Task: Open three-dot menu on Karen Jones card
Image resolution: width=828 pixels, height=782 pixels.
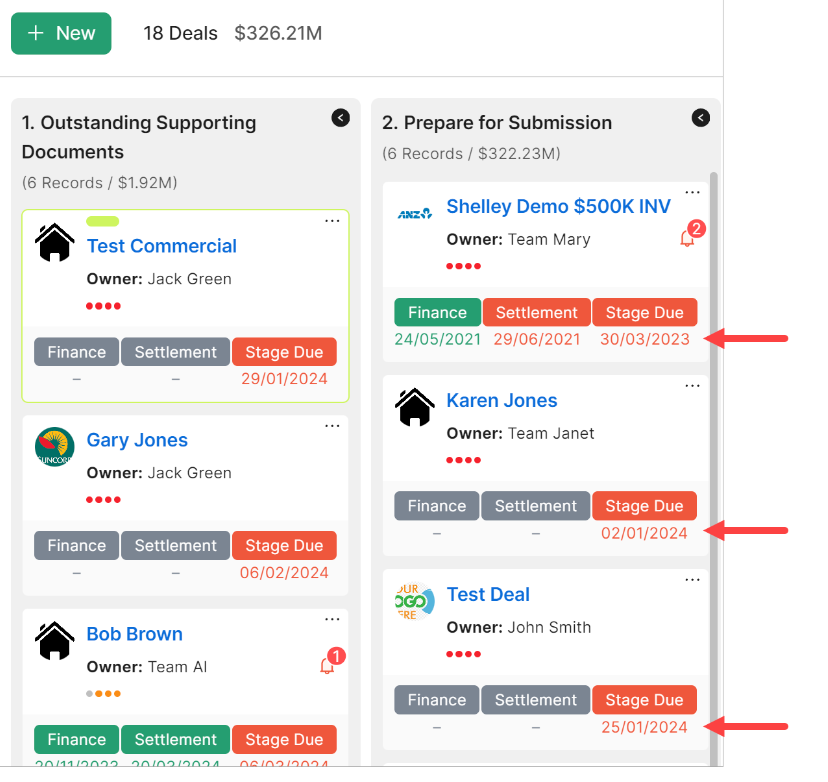Action: click(693, 386)
